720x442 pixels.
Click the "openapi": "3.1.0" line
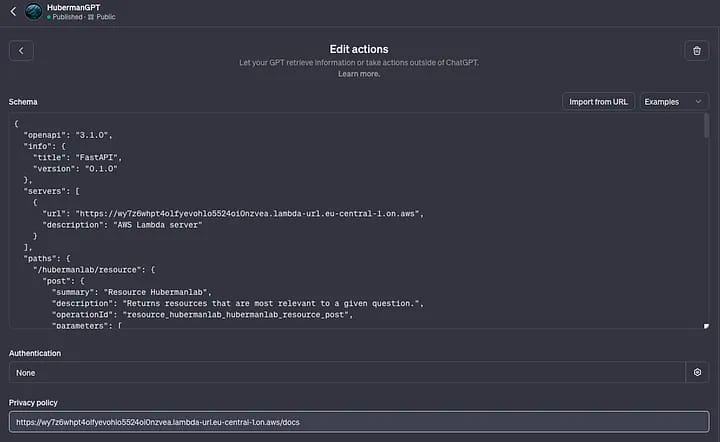[68, 135]
